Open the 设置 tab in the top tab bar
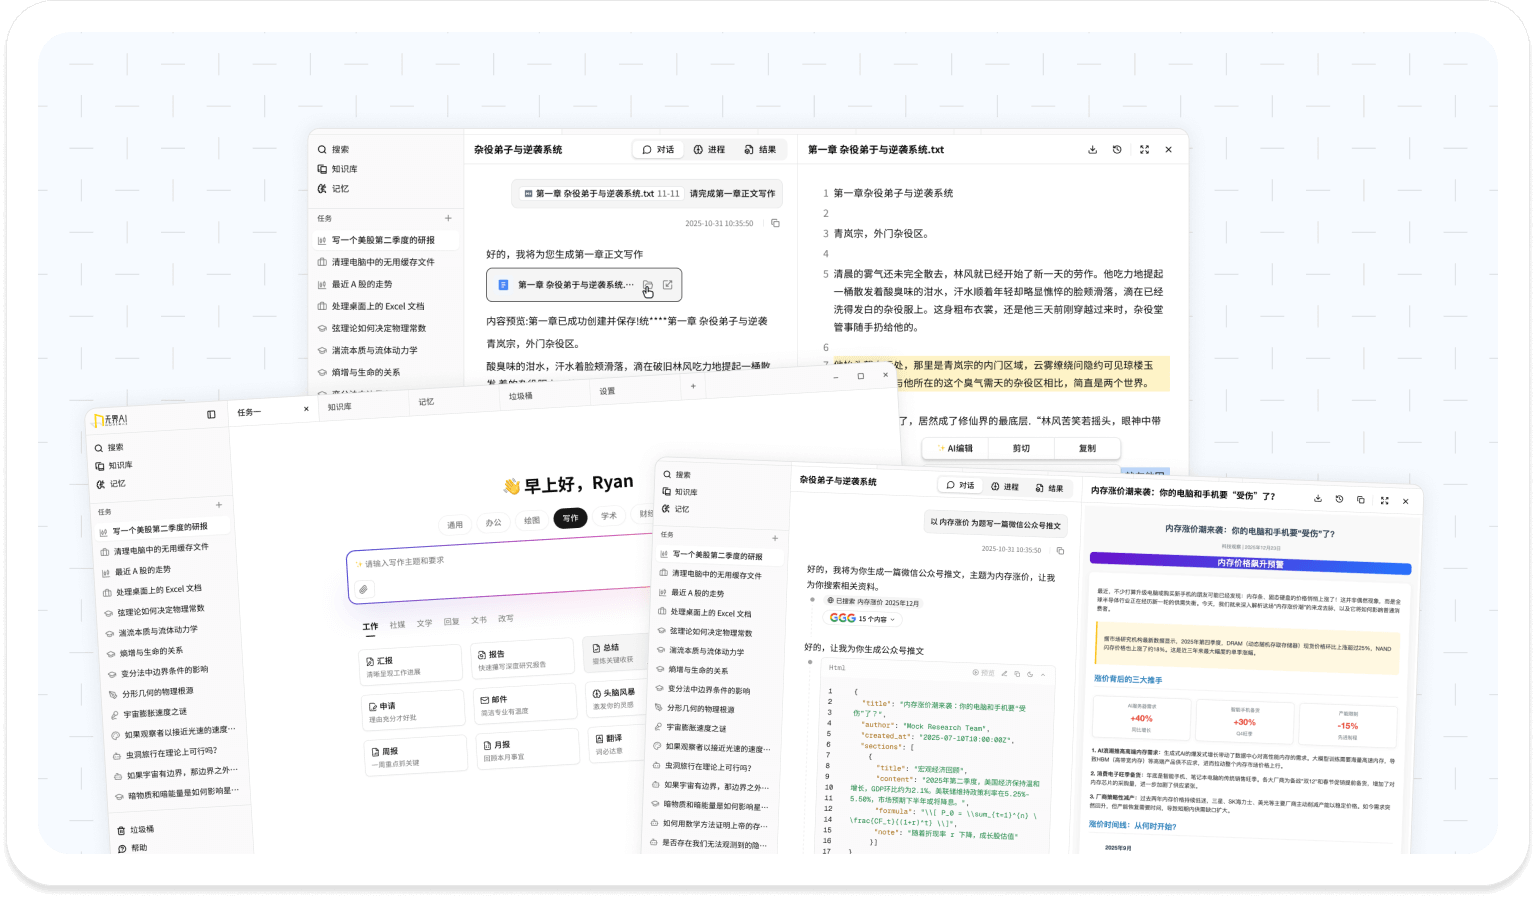Screen dimensions: 1536x898 (x=607, y=391)
